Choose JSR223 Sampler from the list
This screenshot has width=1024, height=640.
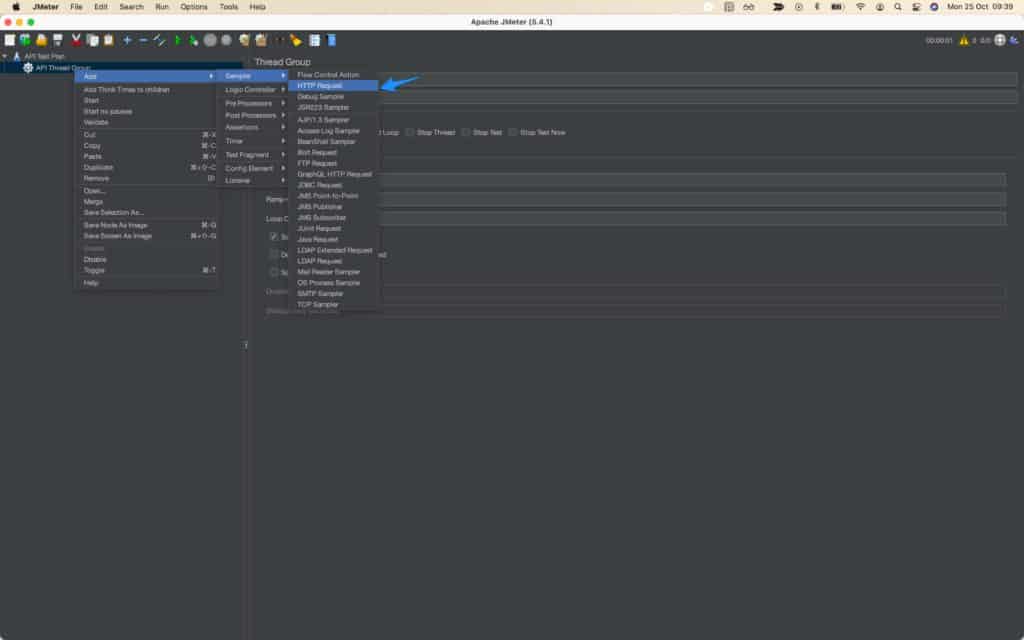333,107
